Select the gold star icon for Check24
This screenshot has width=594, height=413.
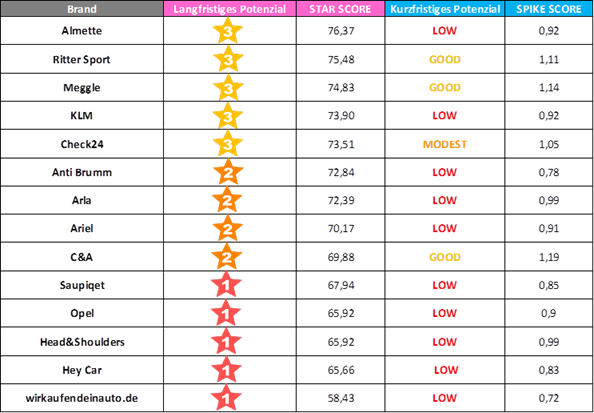point(228,144)
